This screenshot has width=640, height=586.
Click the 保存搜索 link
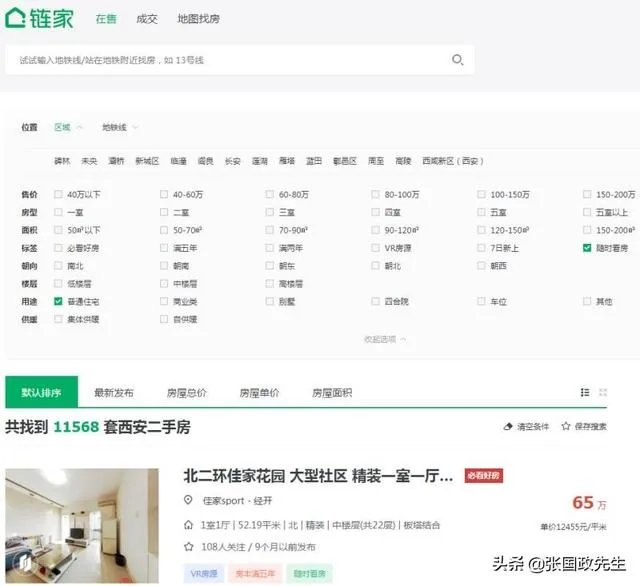click(590, 426)
